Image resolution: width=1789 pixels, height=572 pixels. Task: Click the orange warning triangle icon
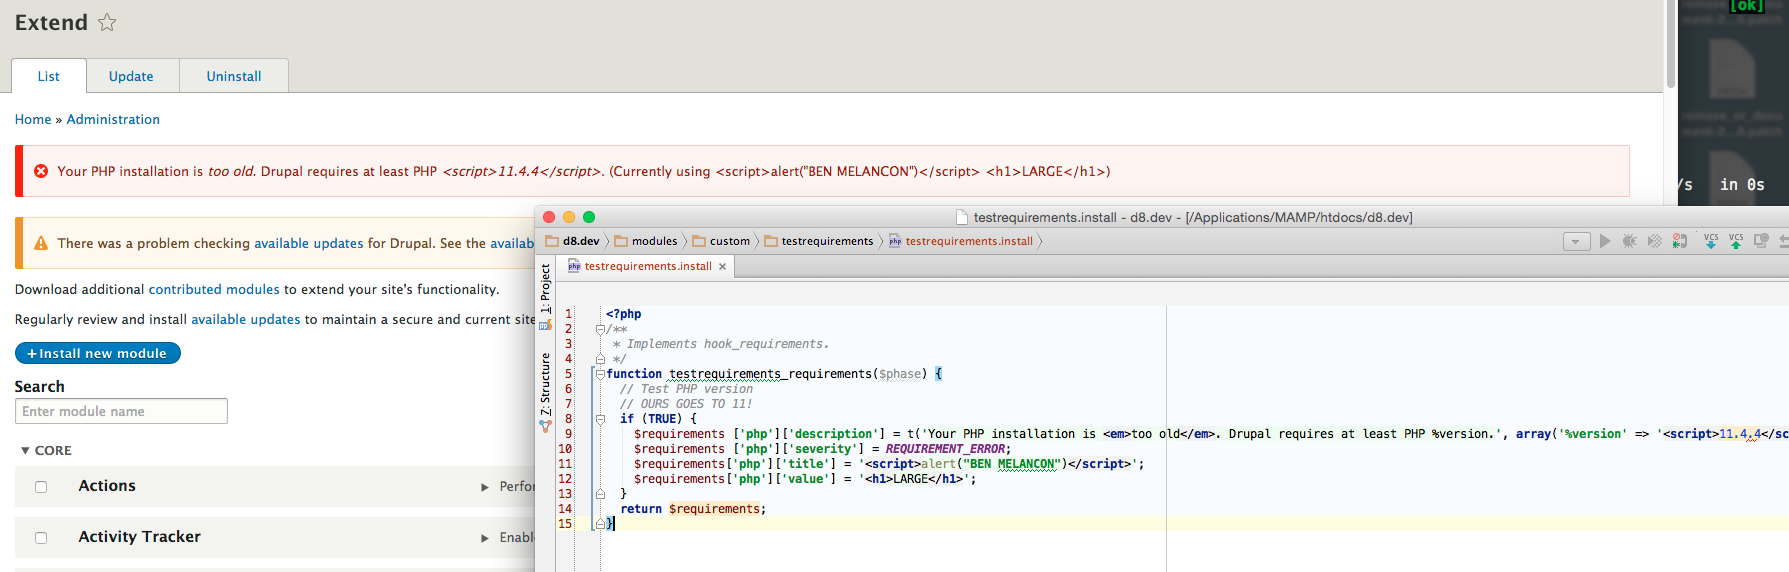tap(41, 243)
